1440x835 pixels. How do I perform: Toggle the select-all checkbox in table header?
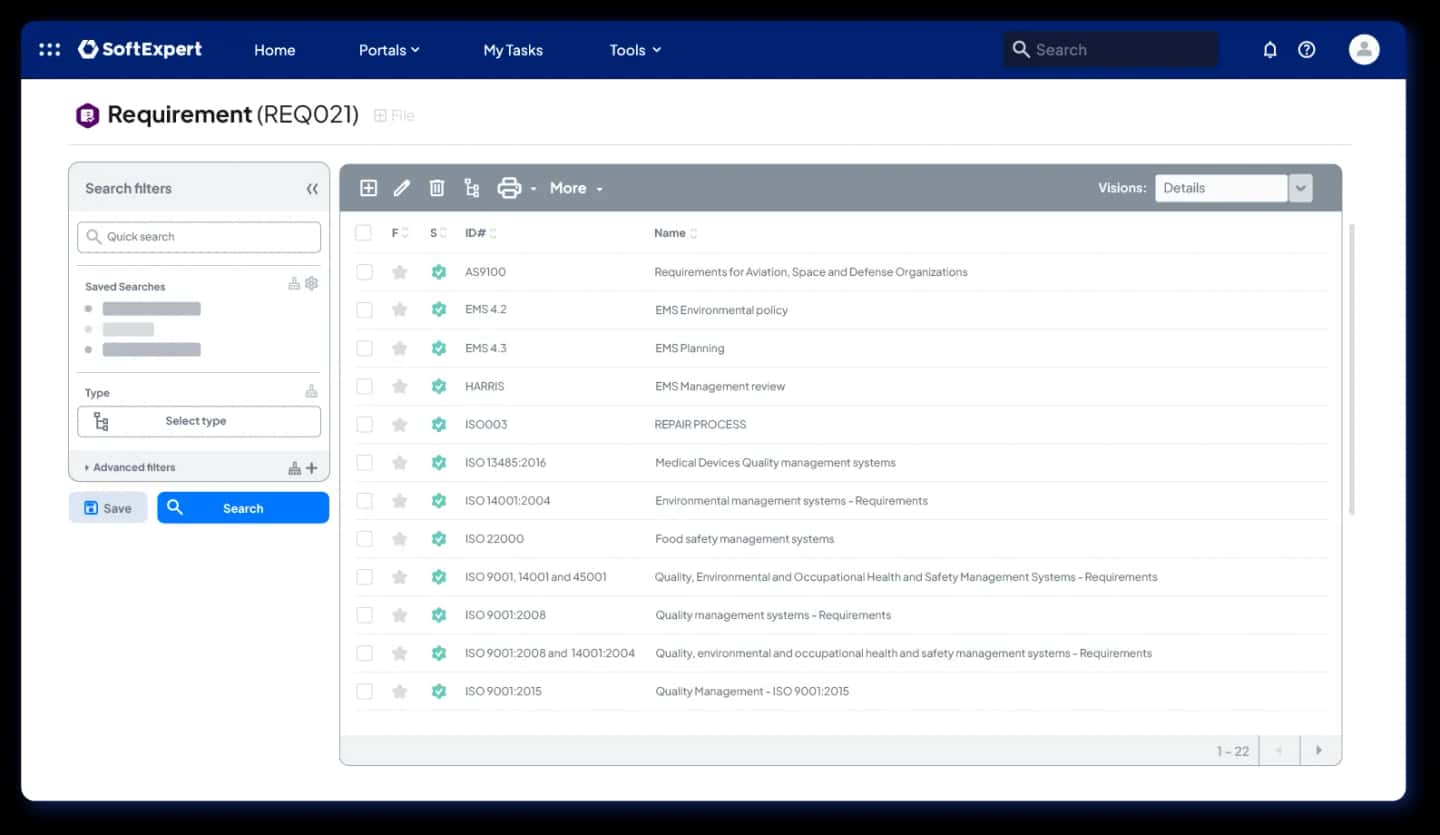364,233
